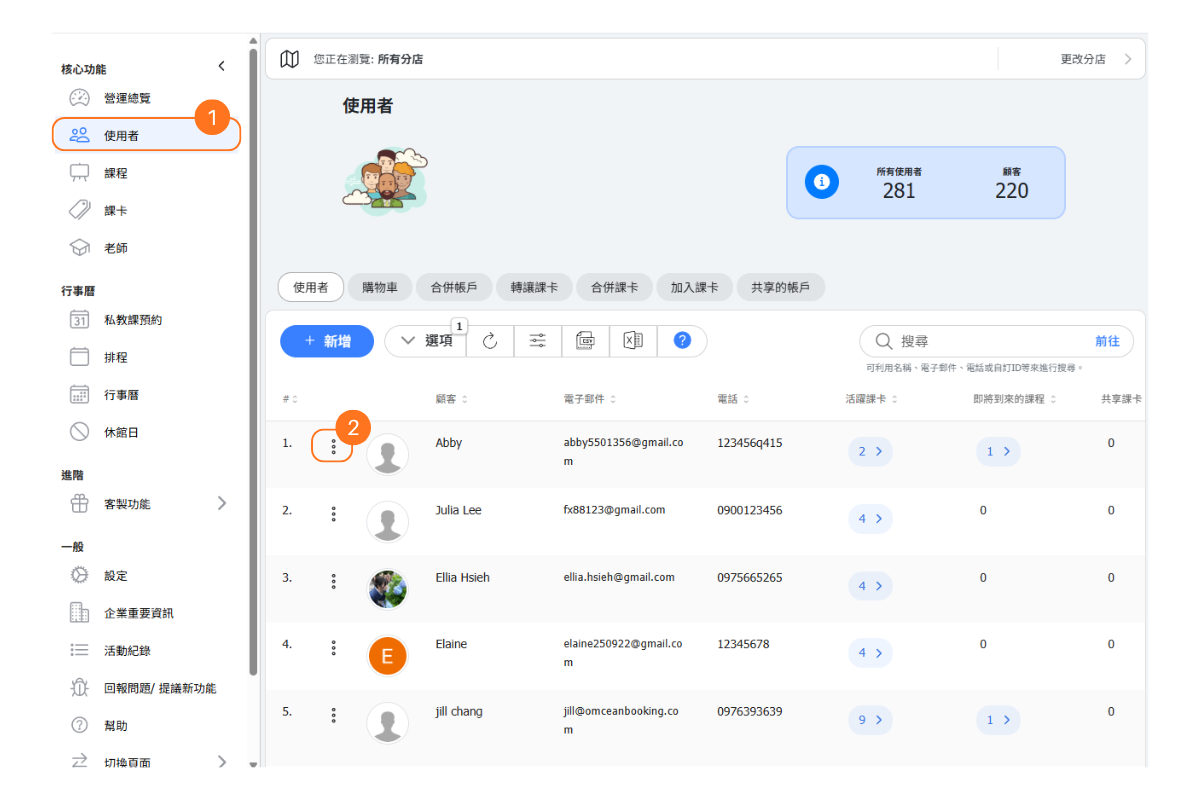Sort the table by the 顧客 column
The width and height of the screenshot is (1200, 800).
point(451,399)
